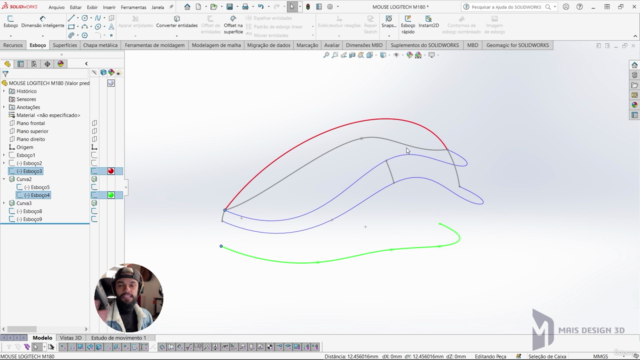Click the SOLIDWORKS help search field
This screenshot has width=640, height=360.
pos(507,7)
